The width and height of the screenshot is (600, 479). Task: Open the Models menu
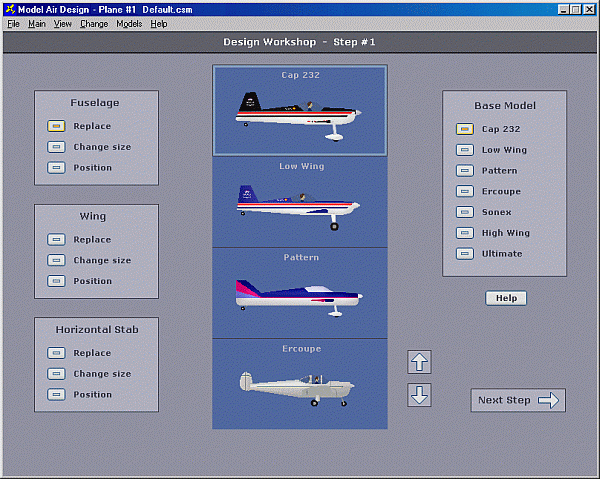tap(129, 24)
